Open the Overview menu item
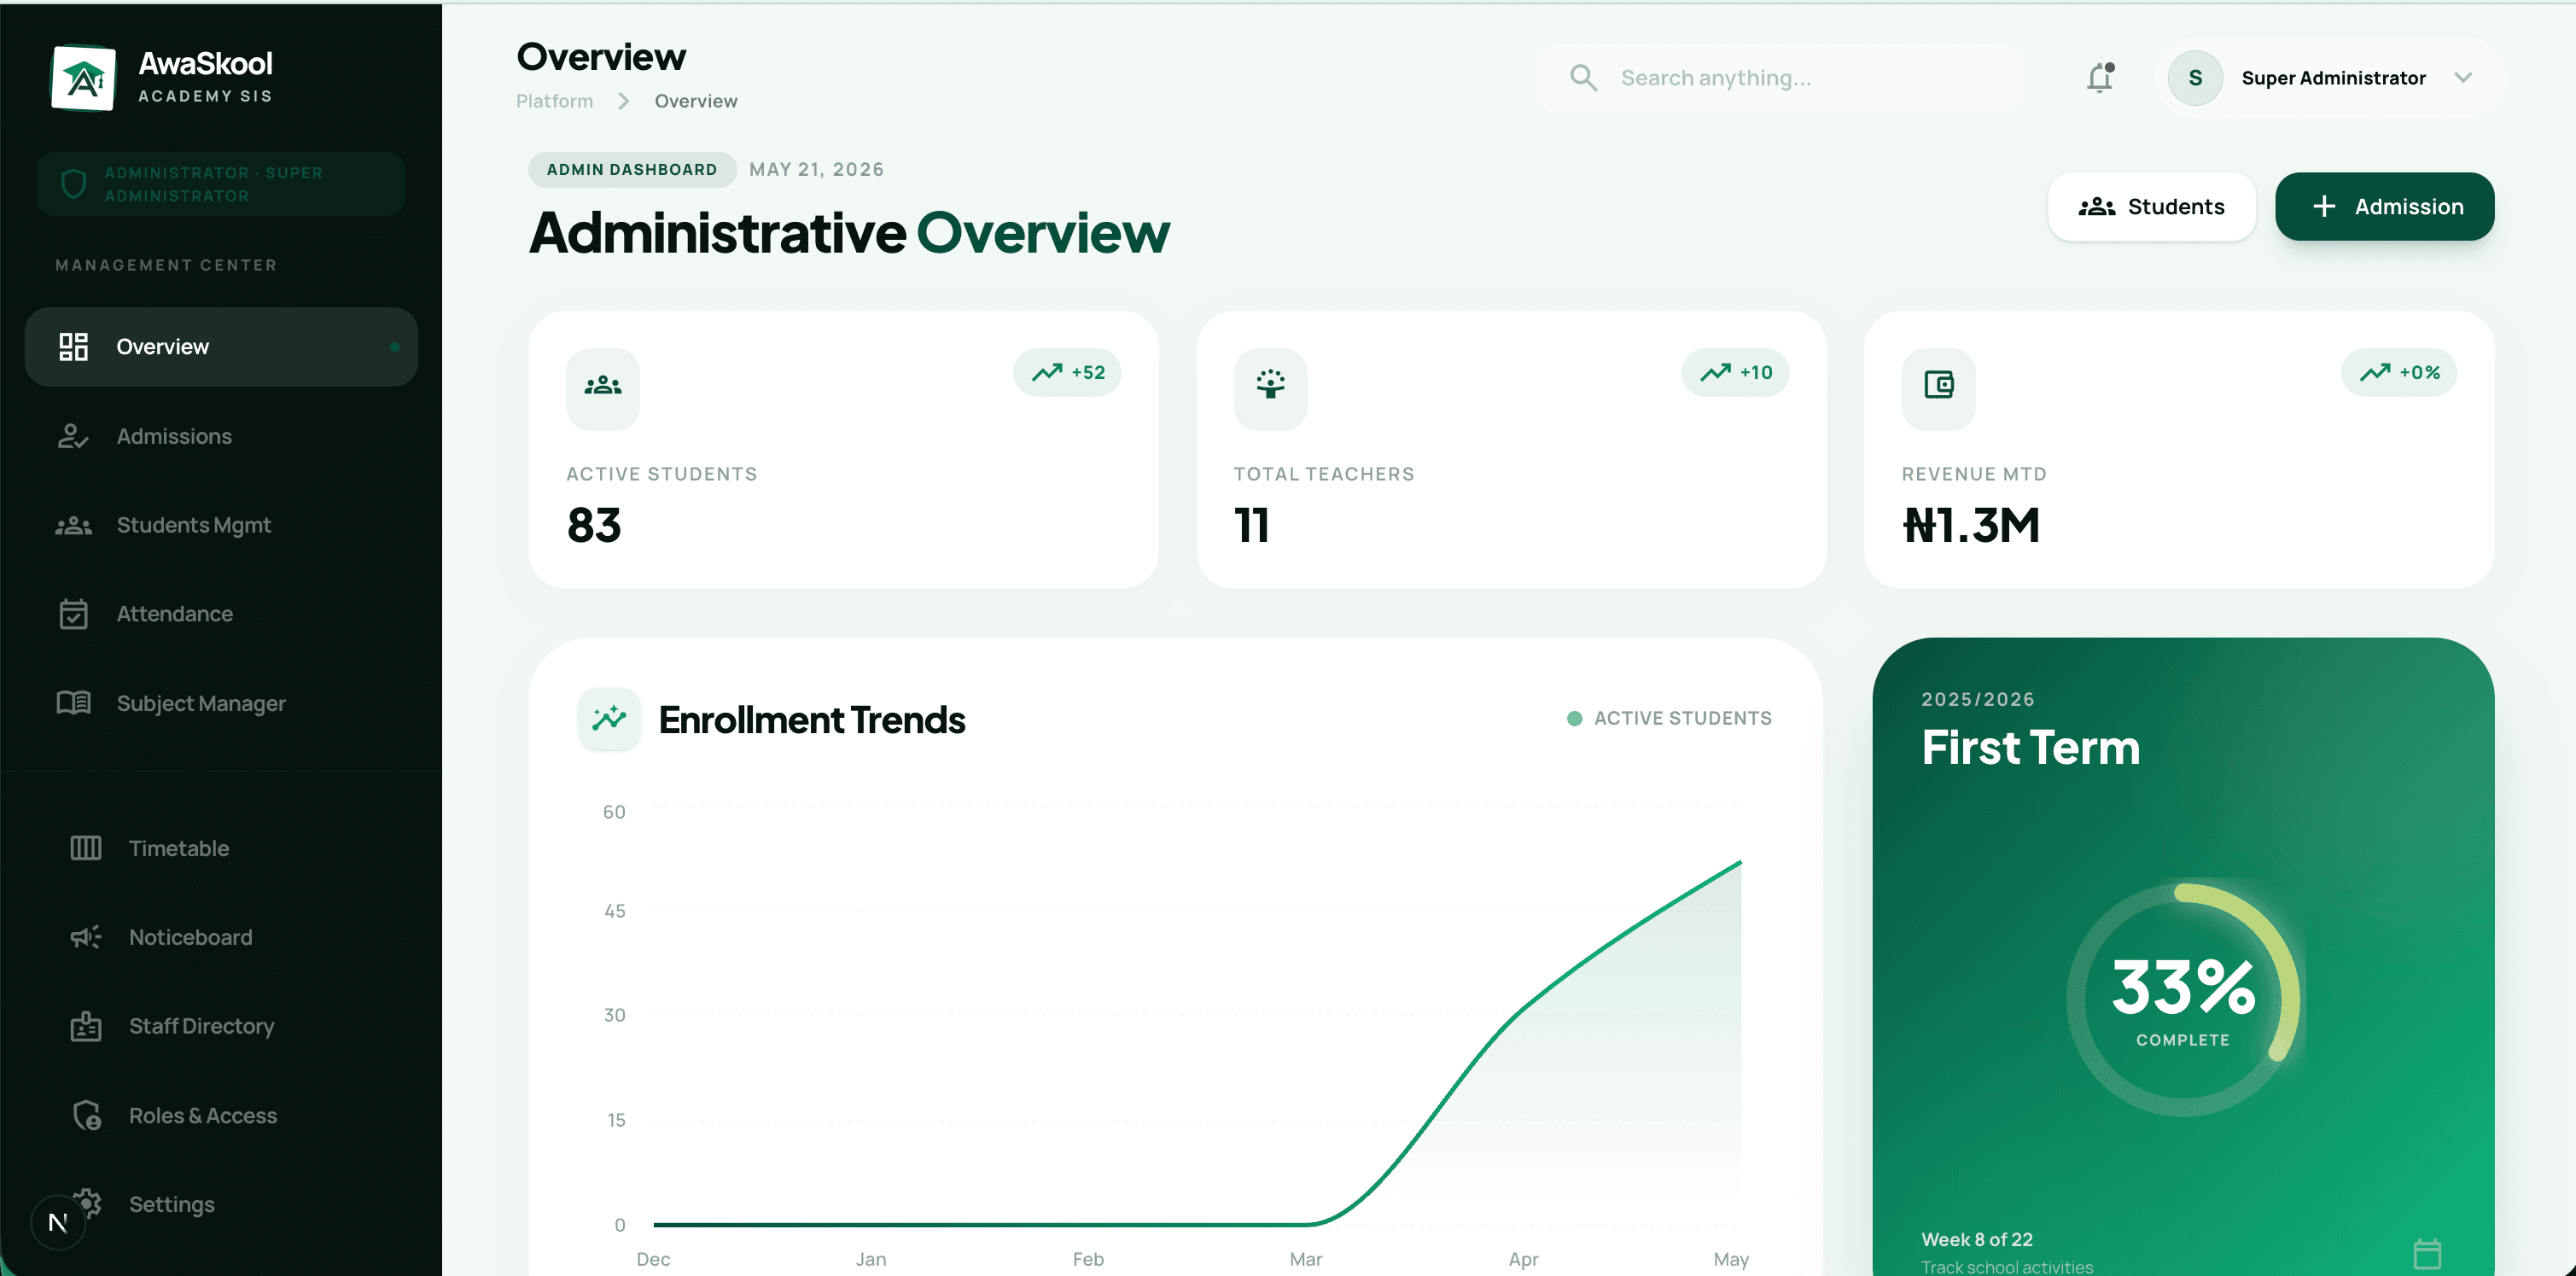This screenshot has height=1276, width=2576. click(x=221, y=347)
